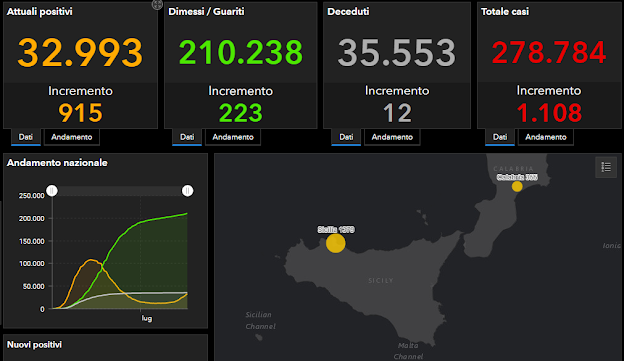
Task: Click the gray 35.553 deceased value
Action: click(397, 53)
